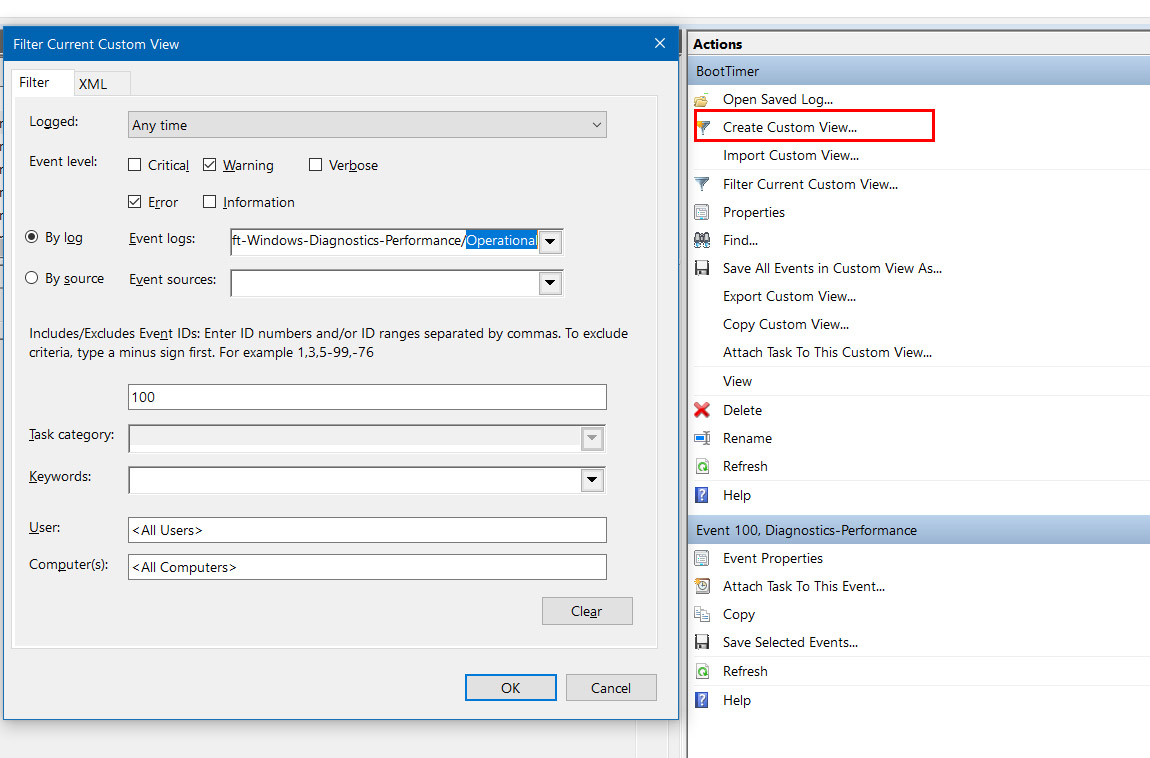Click the Create Custom View funnel icon
The width and height of the screenshot is (1150, 758).
coord(703,127)
